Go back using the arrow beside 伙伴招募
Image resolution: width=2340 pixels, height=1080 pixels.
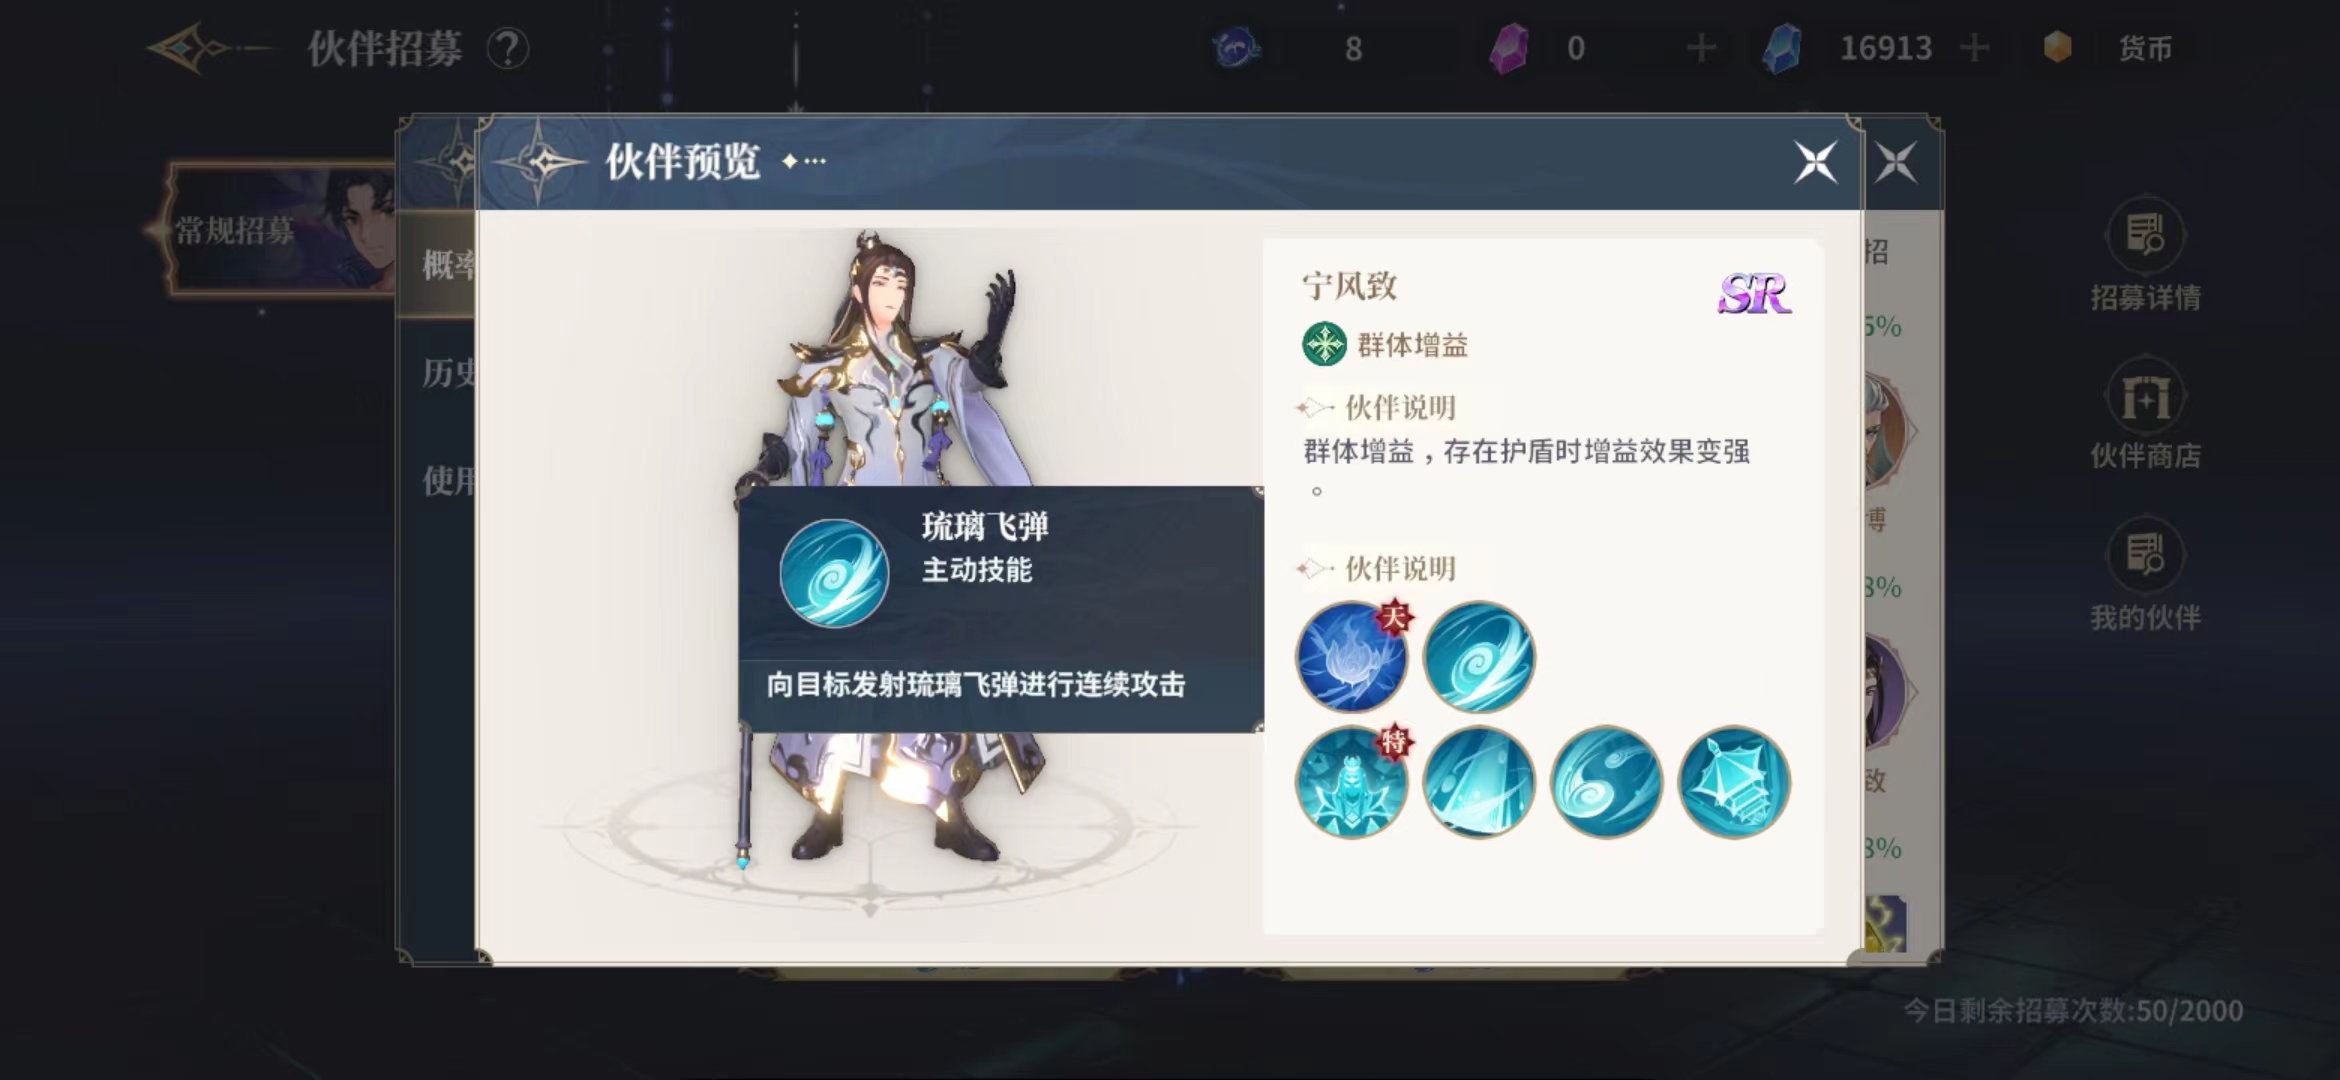coord(205,48)
